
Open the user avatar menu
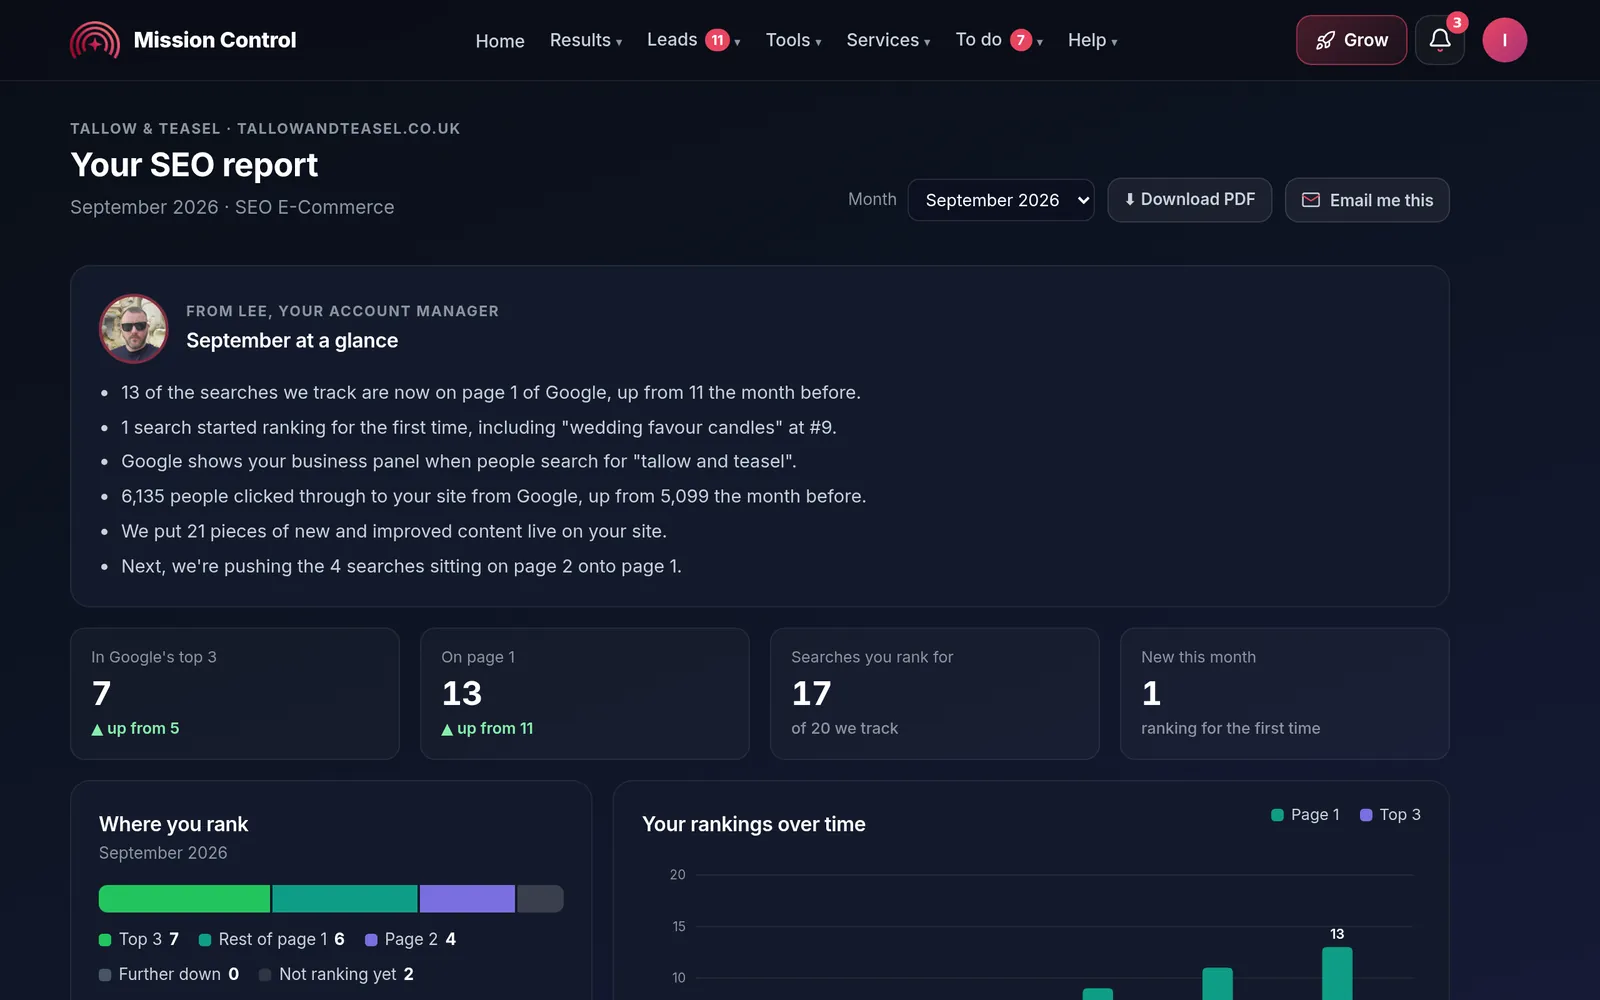(x=1504, y=40)
